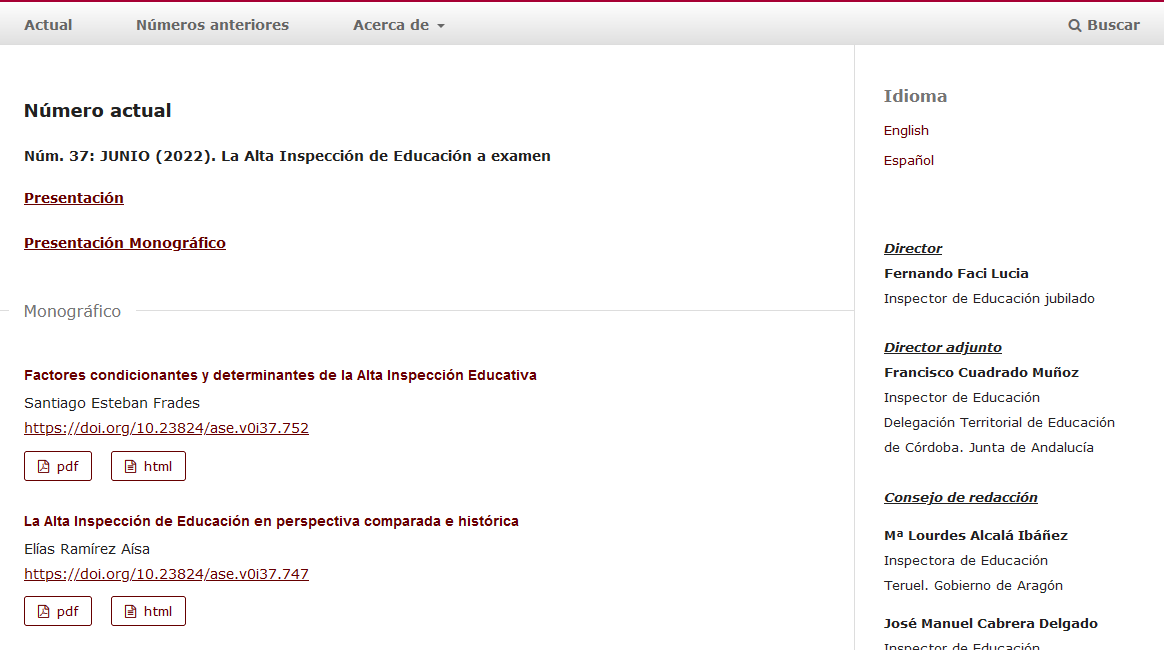The width and height of the screenshot is (1164, 650).
Task: Open html of Elías Ramírez Aísa article
Action: click(x=148, y=612)
